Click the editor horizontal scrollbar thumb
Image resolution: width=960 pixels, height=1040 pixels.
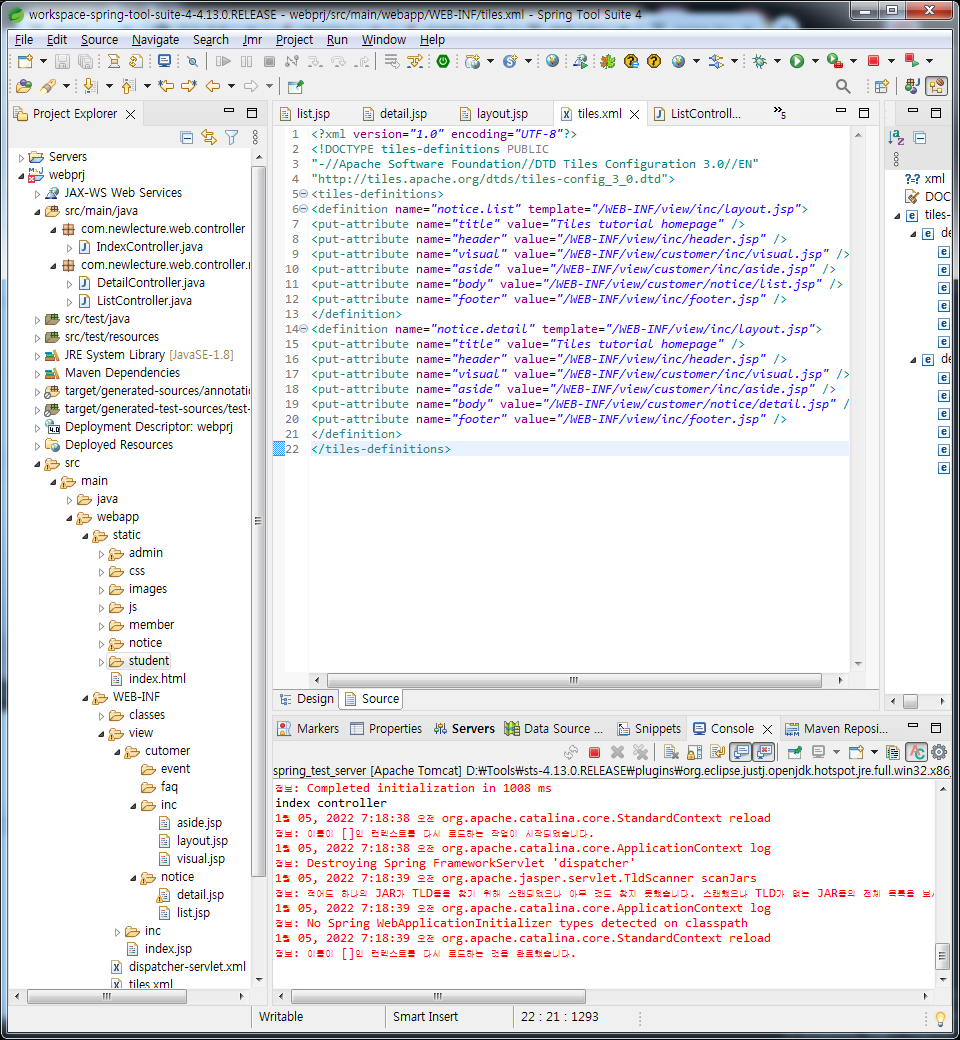[x=574, y=681]
